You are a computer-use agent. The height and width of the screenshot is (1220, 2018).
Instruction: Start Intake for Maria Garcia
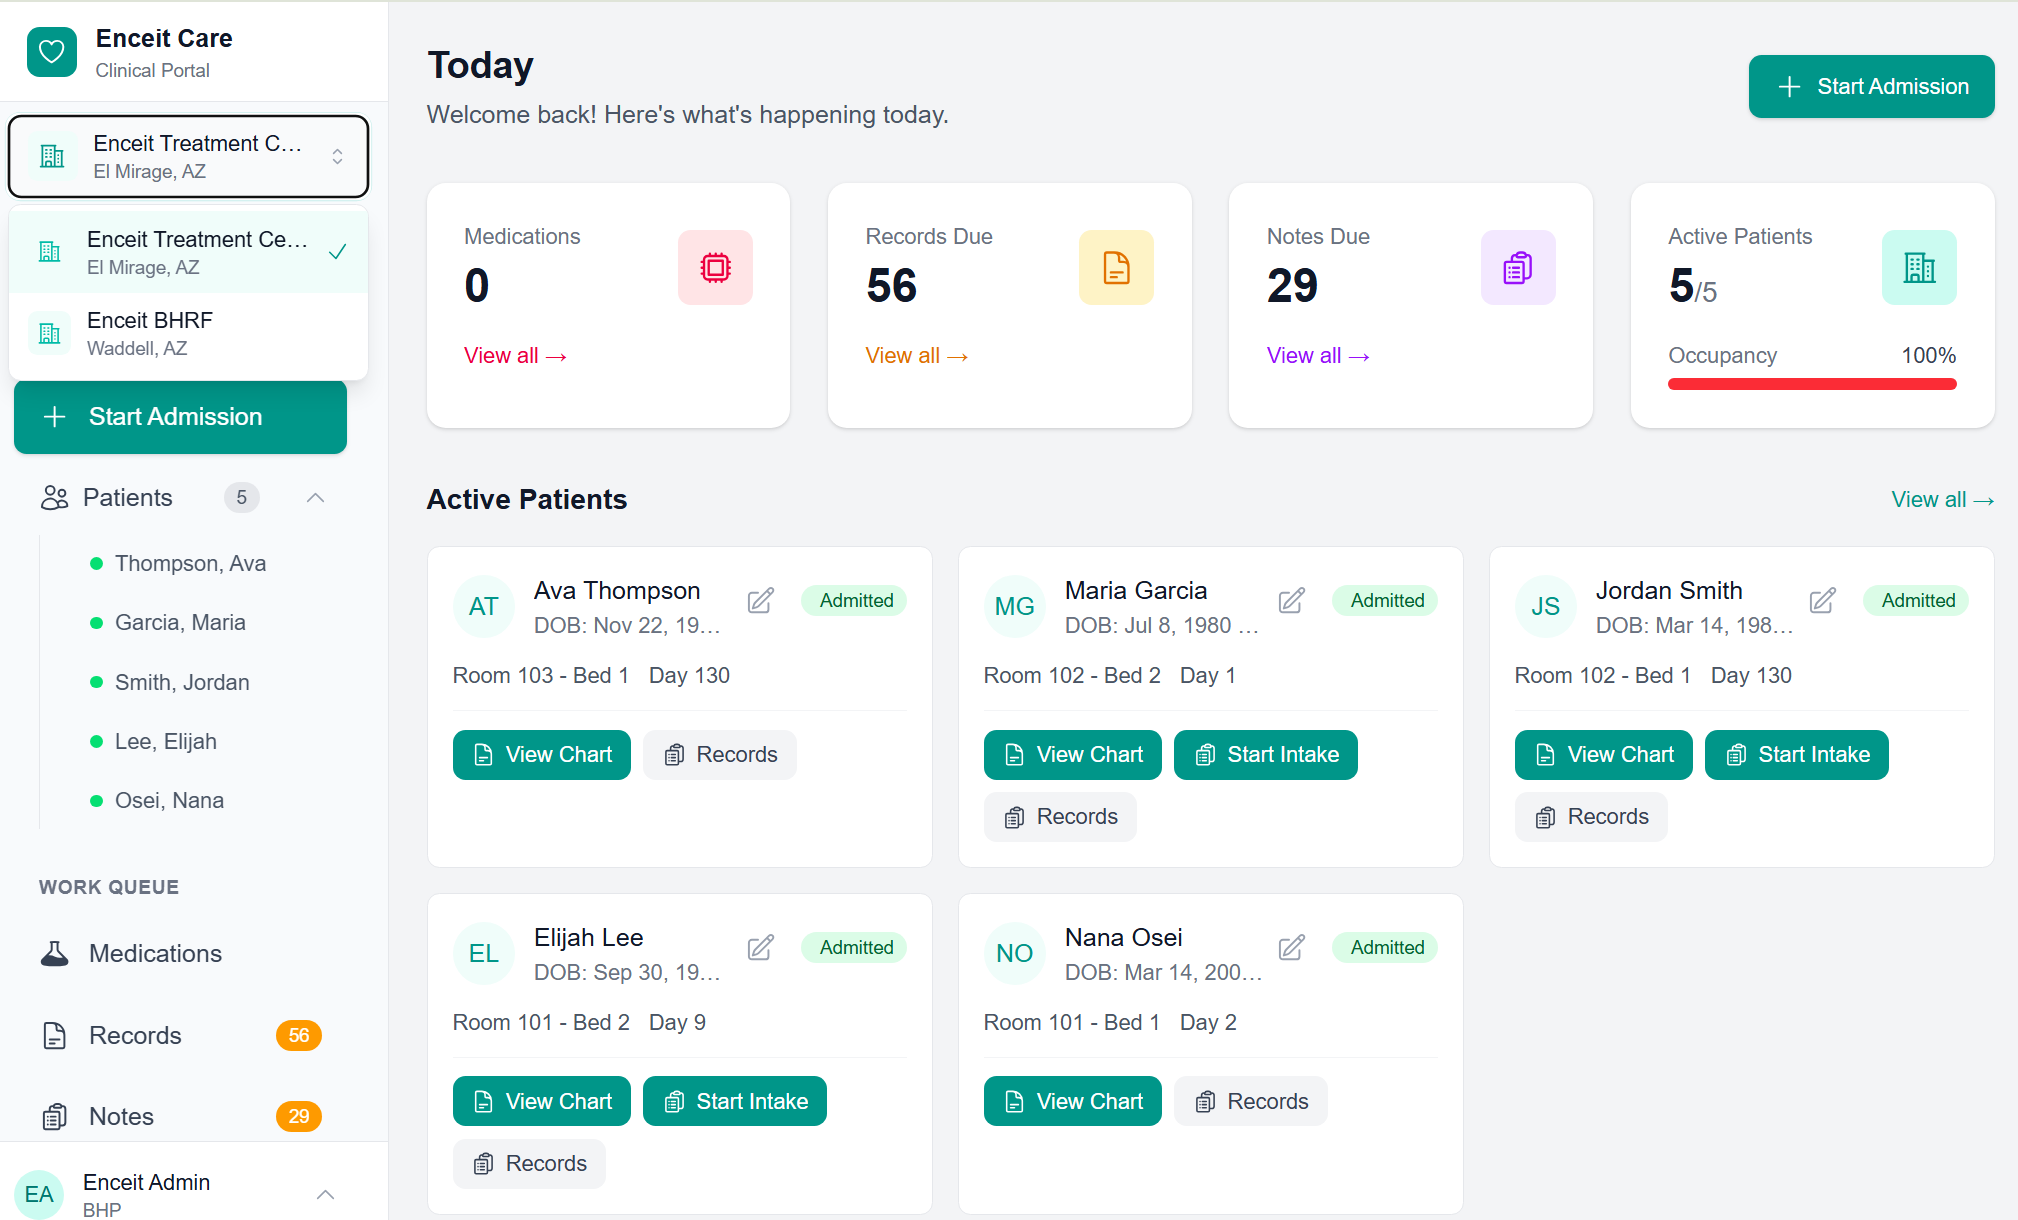tap(1266, 755)
